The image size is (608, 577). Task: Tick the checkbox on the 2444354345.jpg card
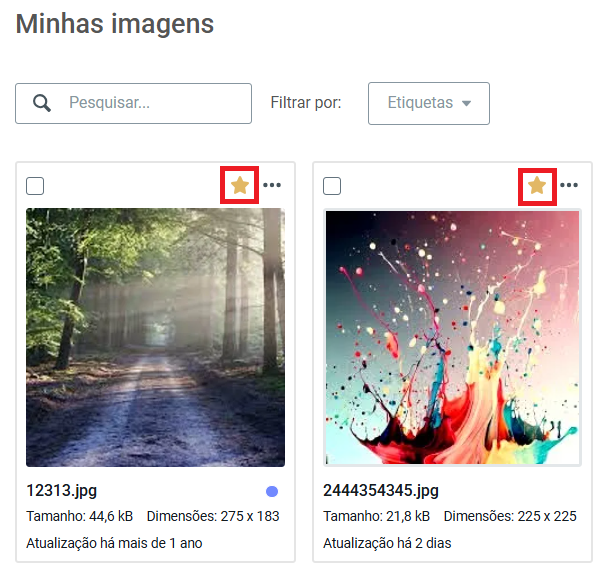332,186
